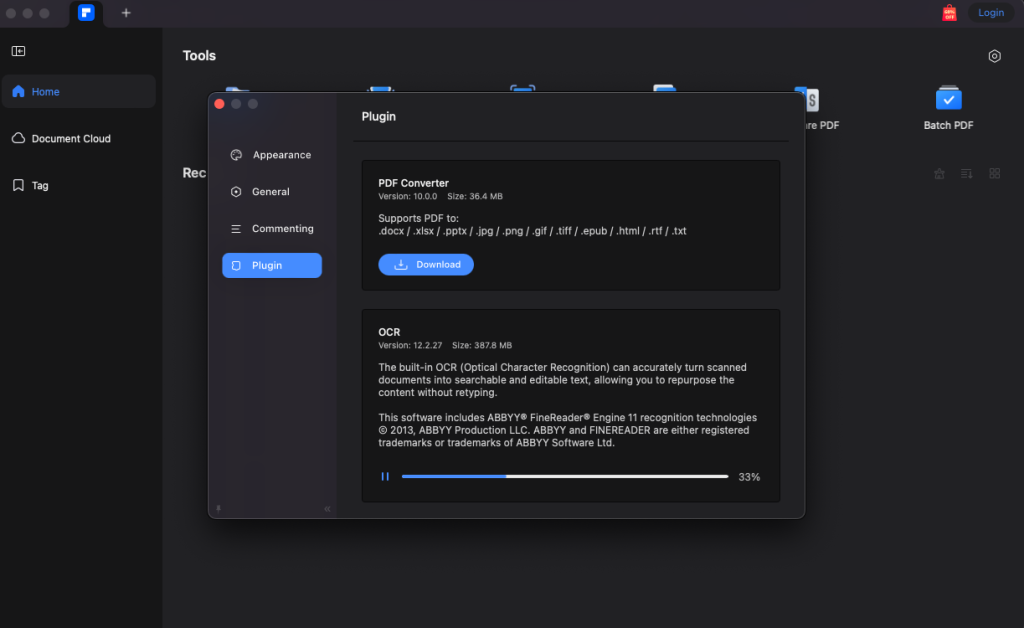Click the Login button

[x=990, y=12]
